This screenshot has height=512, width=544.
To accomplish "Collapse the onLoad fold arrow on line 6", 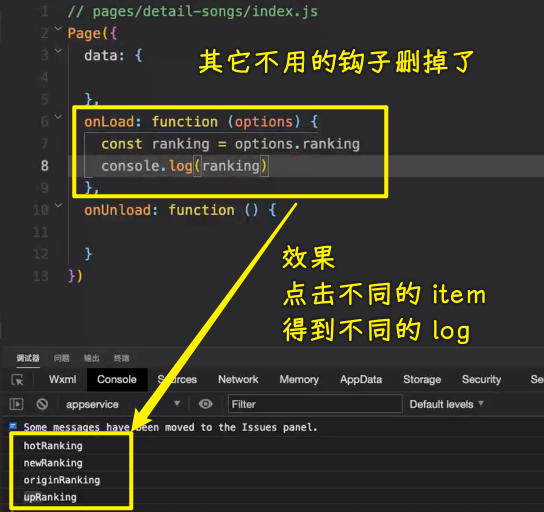I will tap(58, 117).
